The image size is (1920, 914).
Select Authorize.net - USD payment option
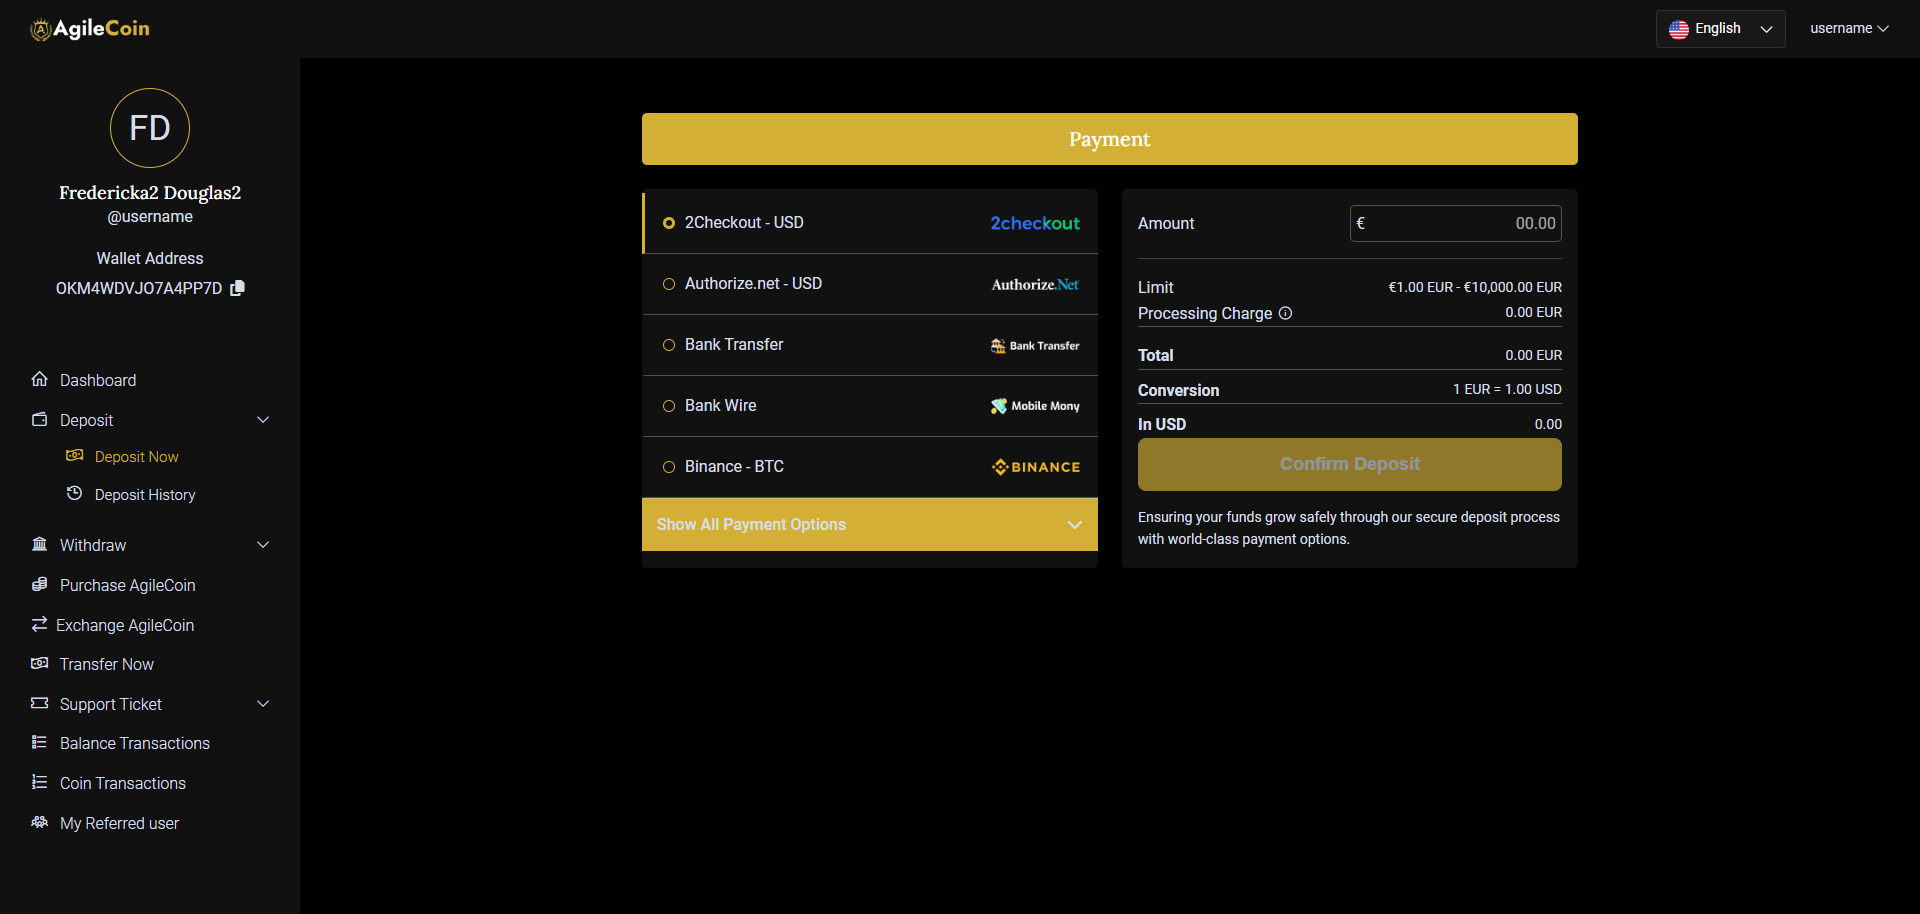tap(870, 284)
